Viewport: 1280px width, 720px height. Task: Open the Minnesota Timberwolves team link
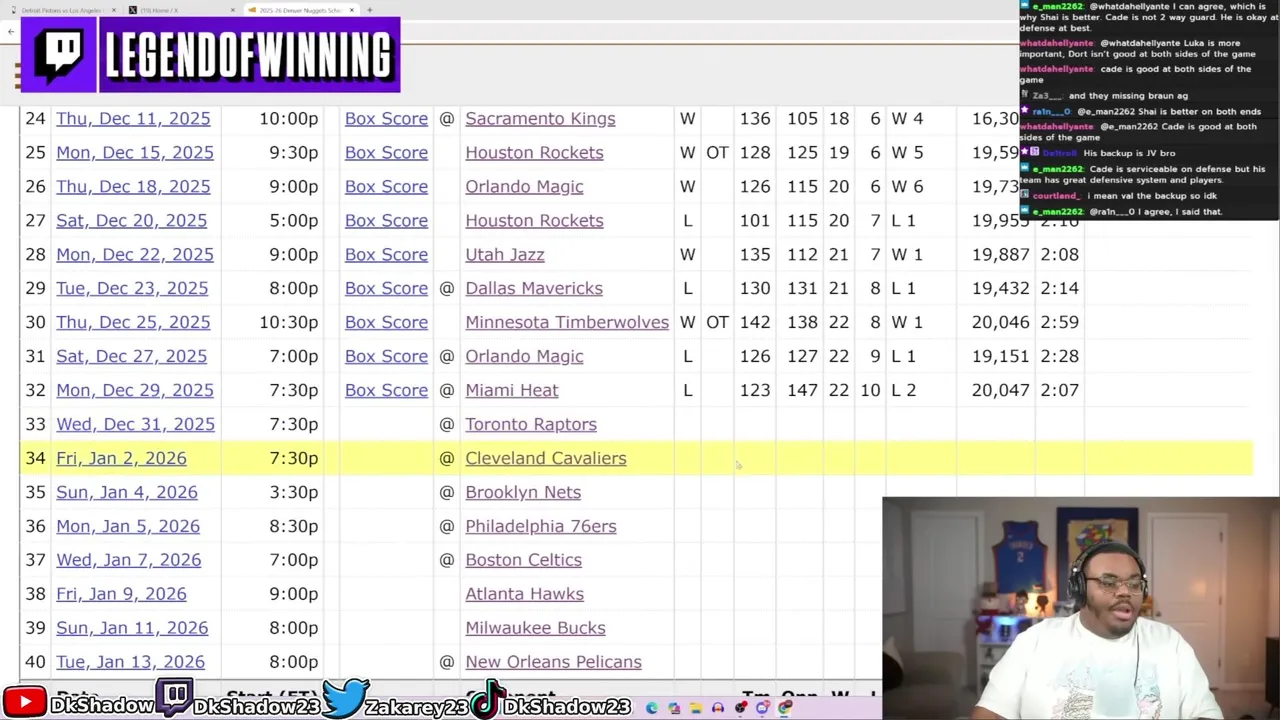click(x=567, y=323)
